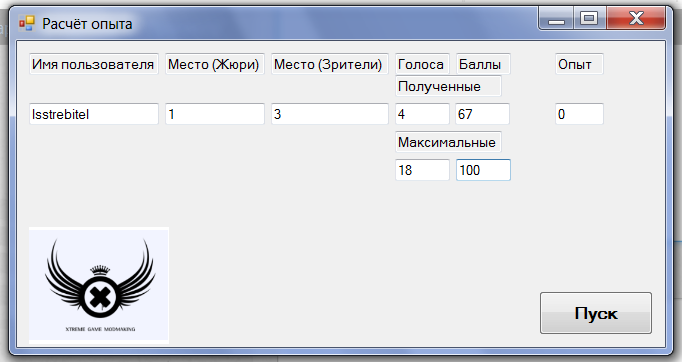This screenshot has width=682, height=362.
Task: Click the Место (Жюри) label
Action: tap(215, 64)
